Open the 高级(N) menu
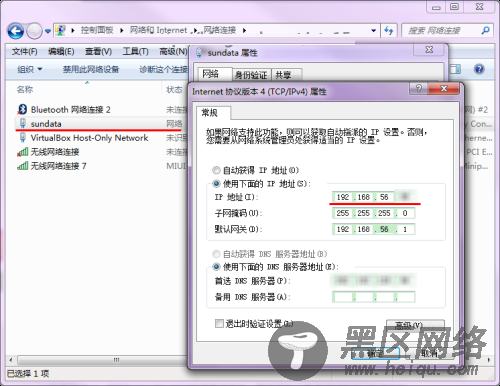 [173, 51]
